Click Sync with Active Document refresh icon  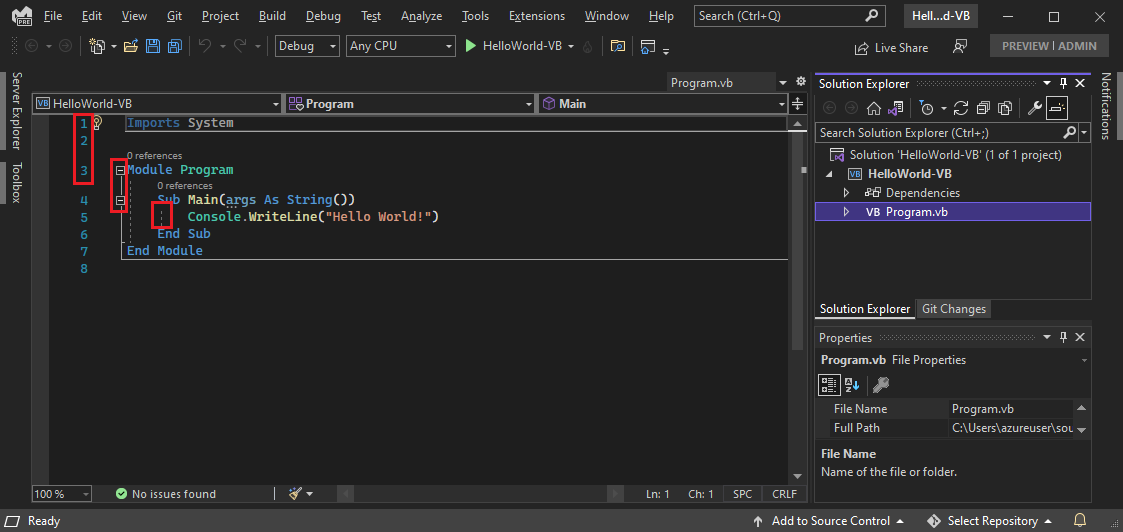961,108
